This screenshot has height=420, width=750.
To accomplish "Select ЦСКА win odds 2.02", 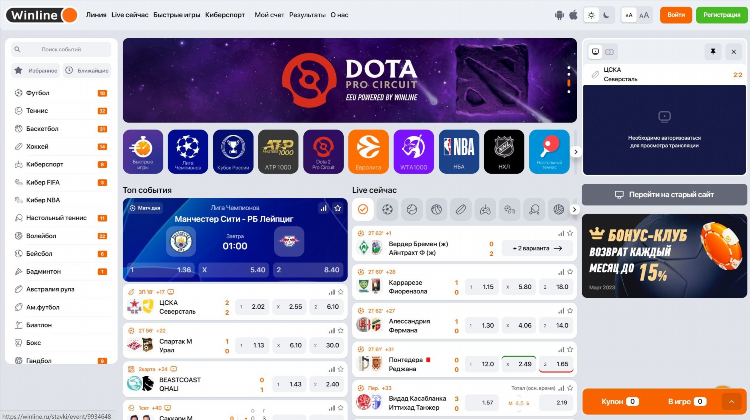I will 253,307.
